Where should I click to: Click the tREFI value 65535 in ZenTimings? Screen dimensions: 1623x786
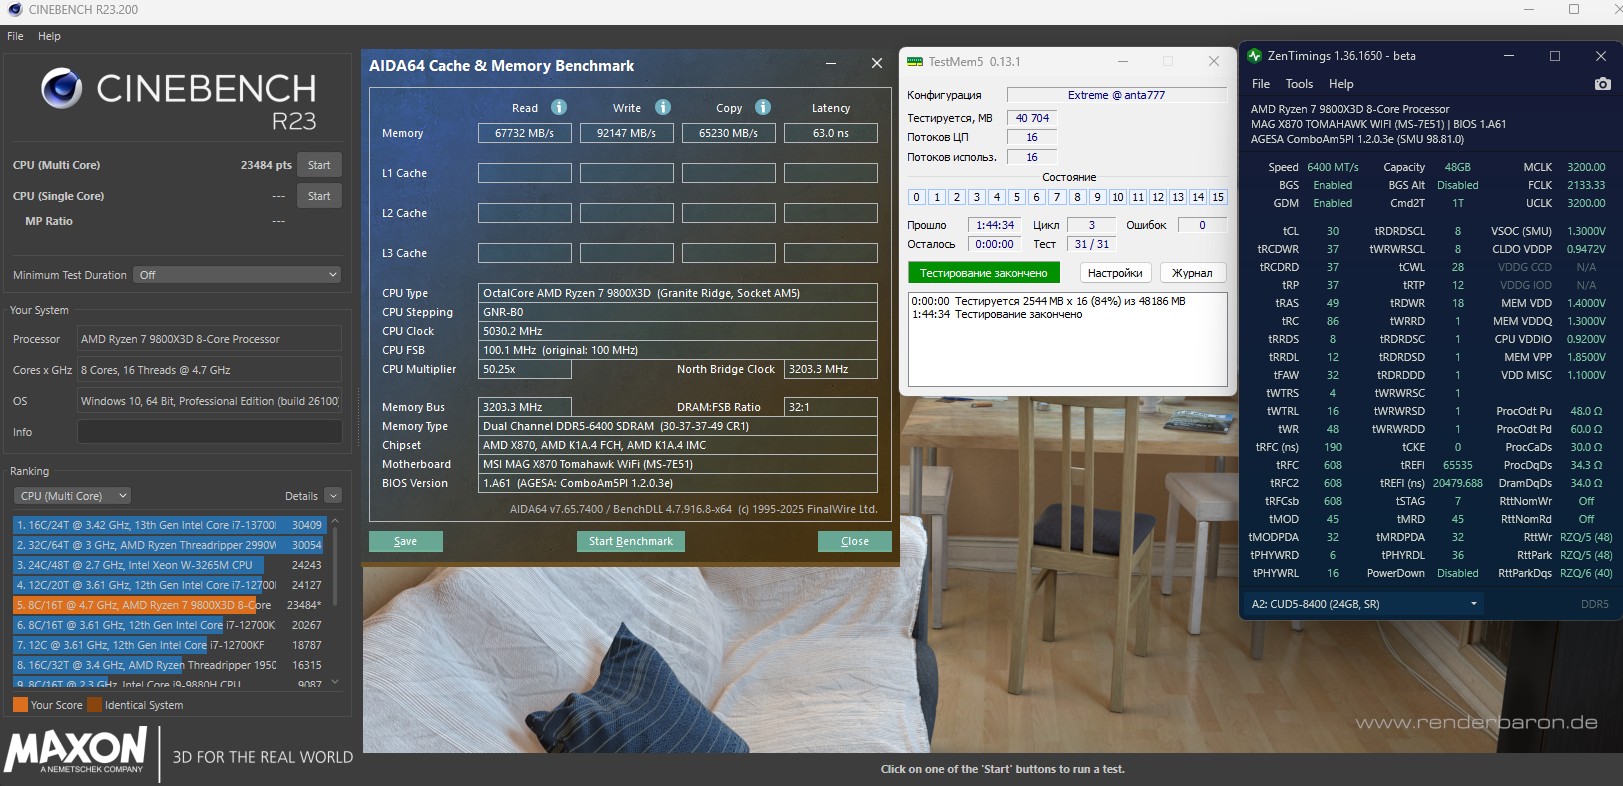click(1458, 465)
